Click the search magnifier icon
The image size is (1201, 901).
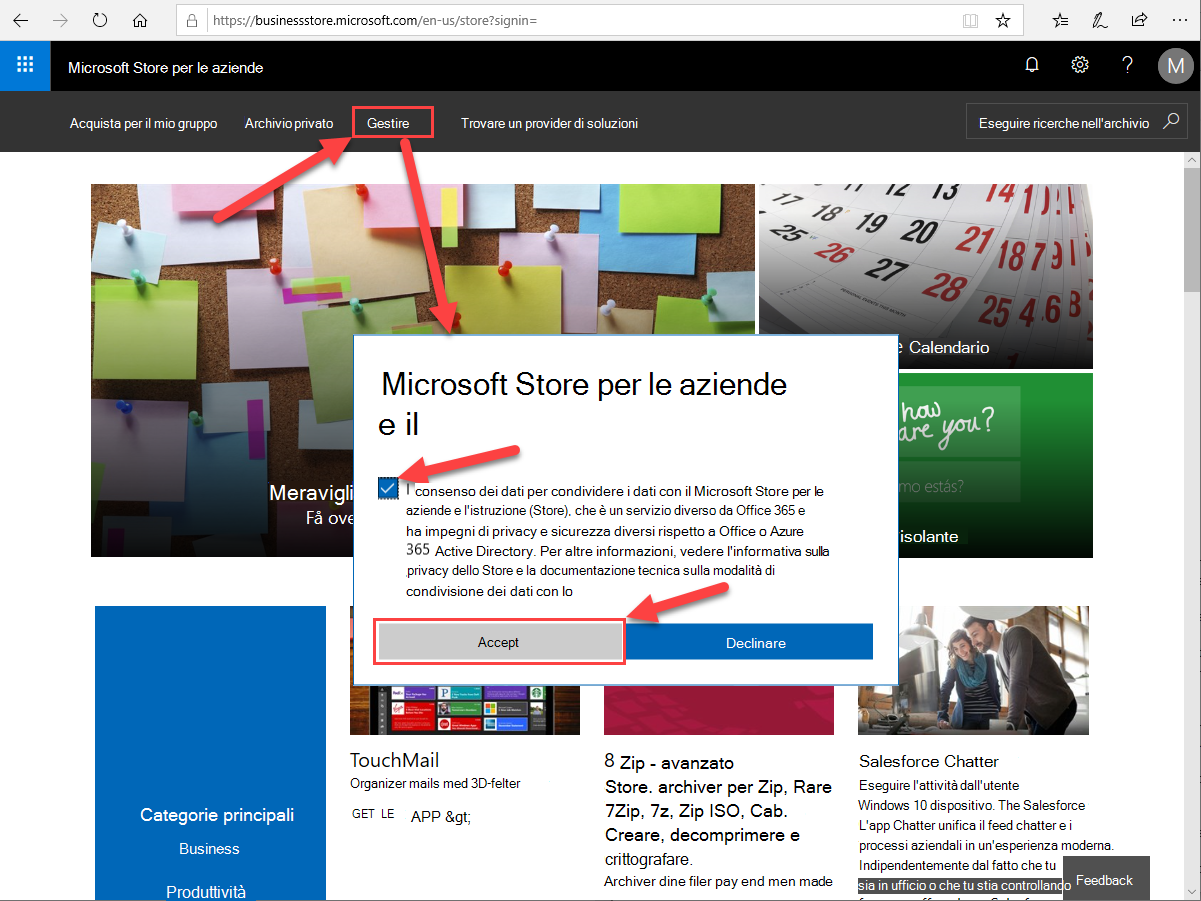coord(1170,120)
